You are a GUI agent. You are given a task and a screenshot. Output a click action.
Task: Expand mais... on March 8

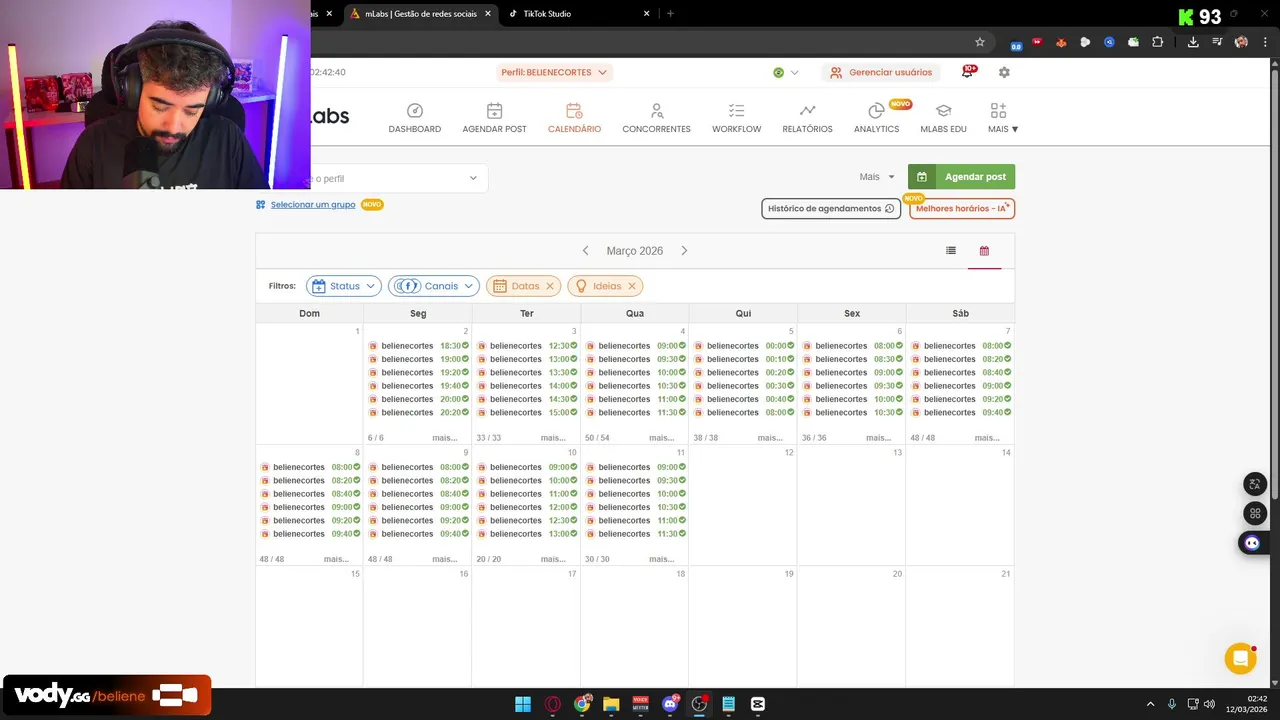(336, 559)
